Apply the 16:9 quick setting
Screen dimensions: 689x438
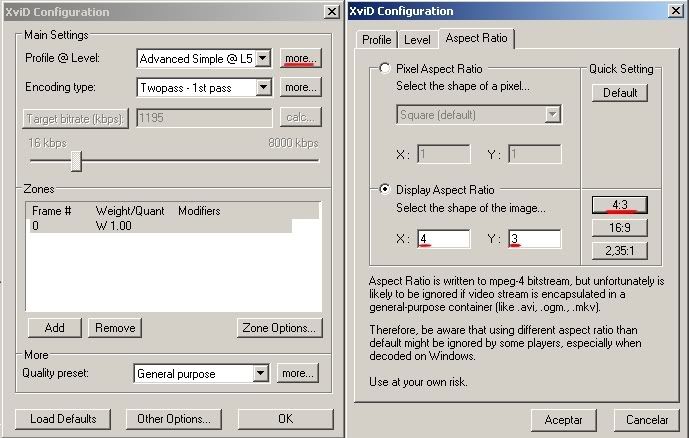(620, 228)
